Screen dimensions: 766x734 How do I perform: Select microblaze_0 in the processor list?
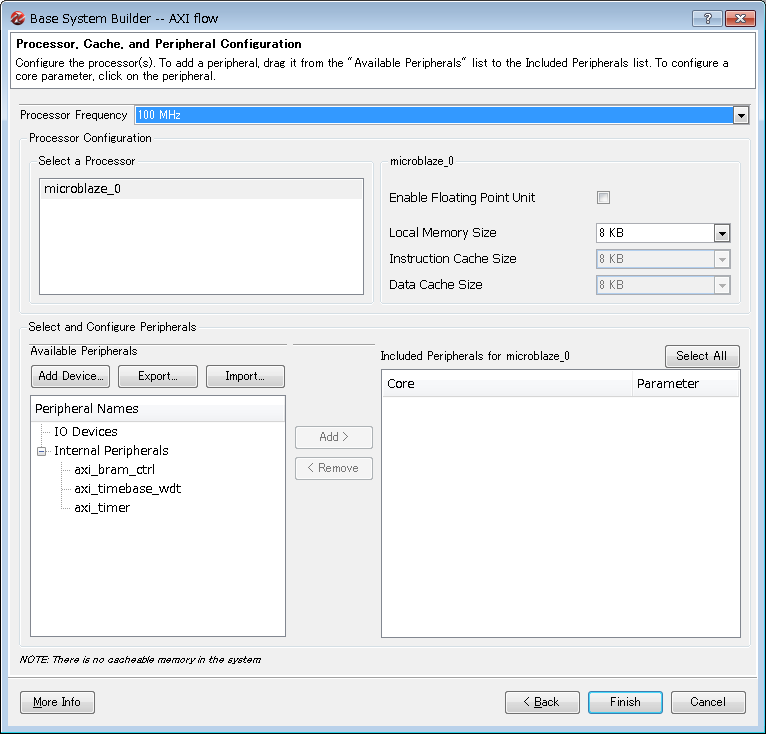[82, 189]
